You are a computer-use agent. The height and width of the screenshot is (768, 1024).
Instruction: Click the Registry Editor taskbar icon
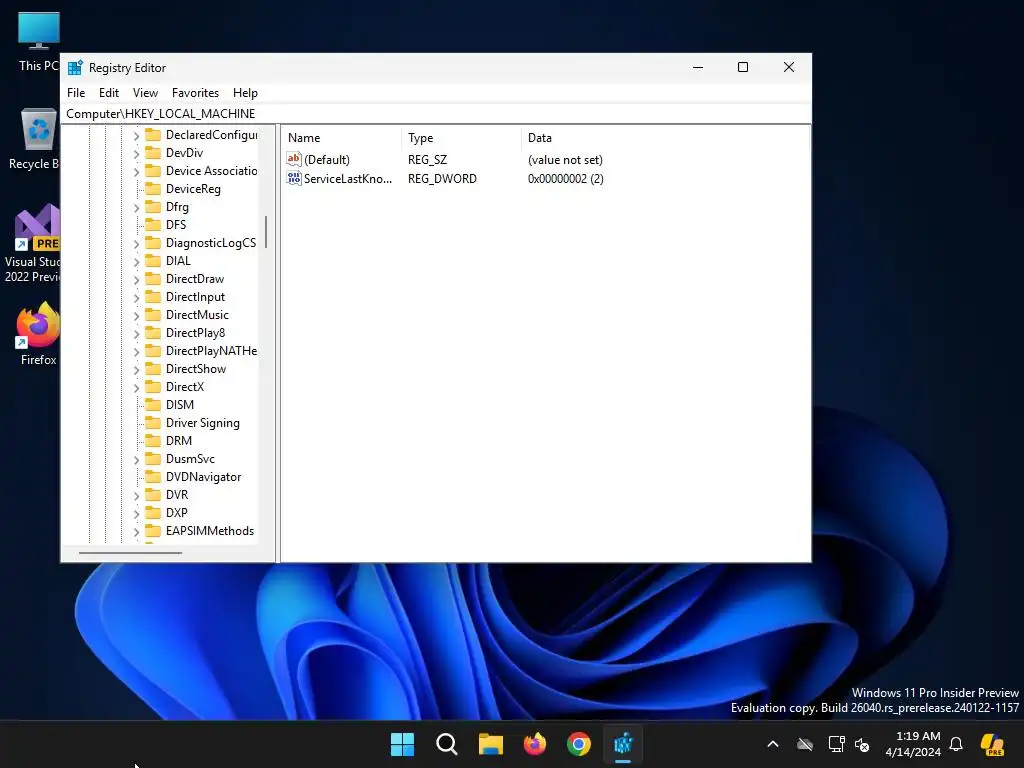(x=623, y=744)
